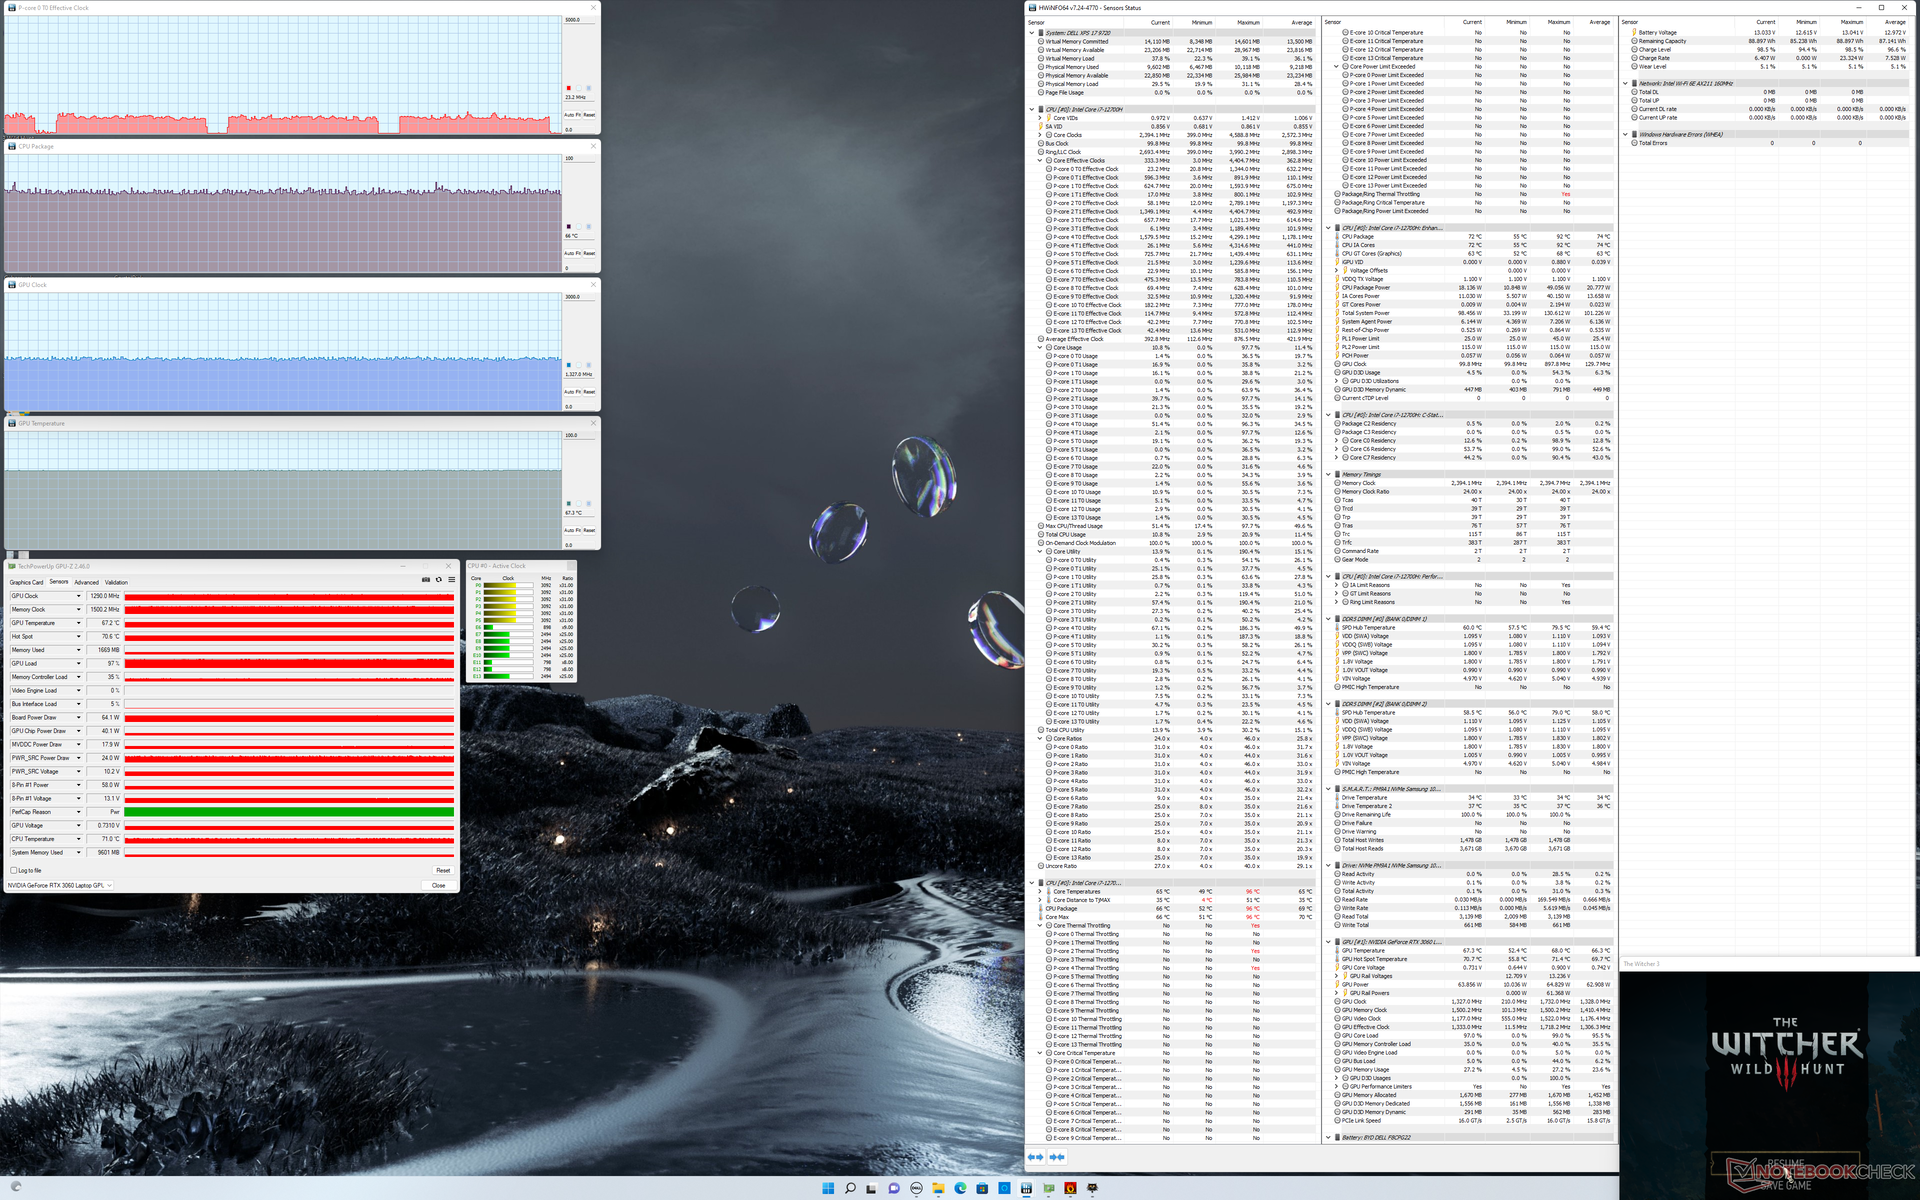The height and width of the screenshot is (1200, 1920).
Task: Switch to the Graphics Card tab
Action: tap(26, 582)
